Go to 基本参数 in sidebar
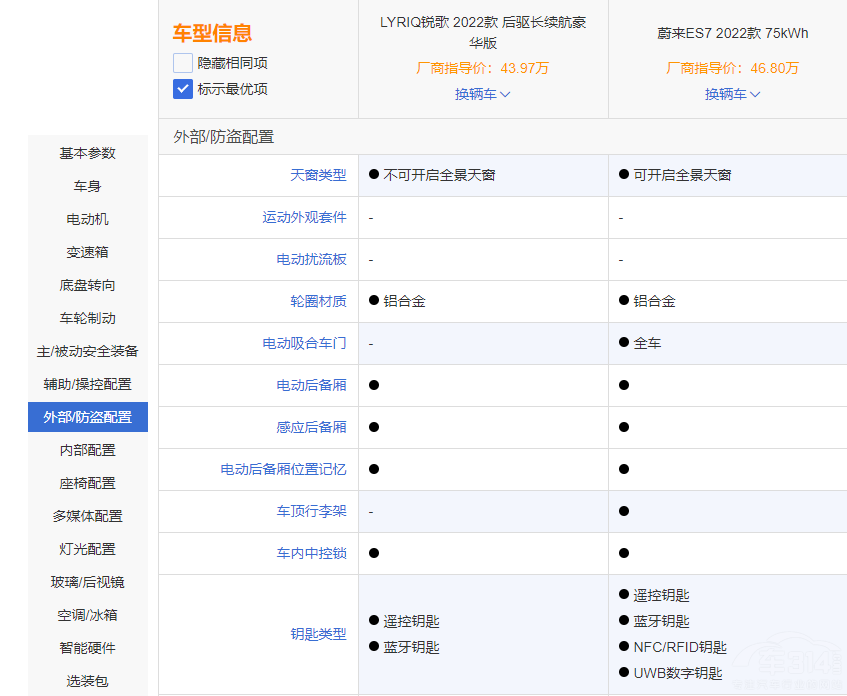 pos(88,153)
